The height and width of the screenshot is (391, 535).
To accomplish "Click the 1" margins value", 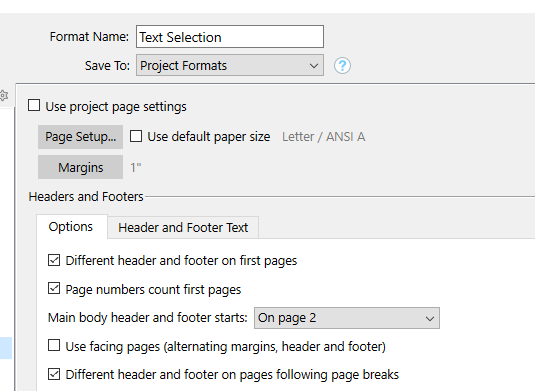I will tap(135, 168).
